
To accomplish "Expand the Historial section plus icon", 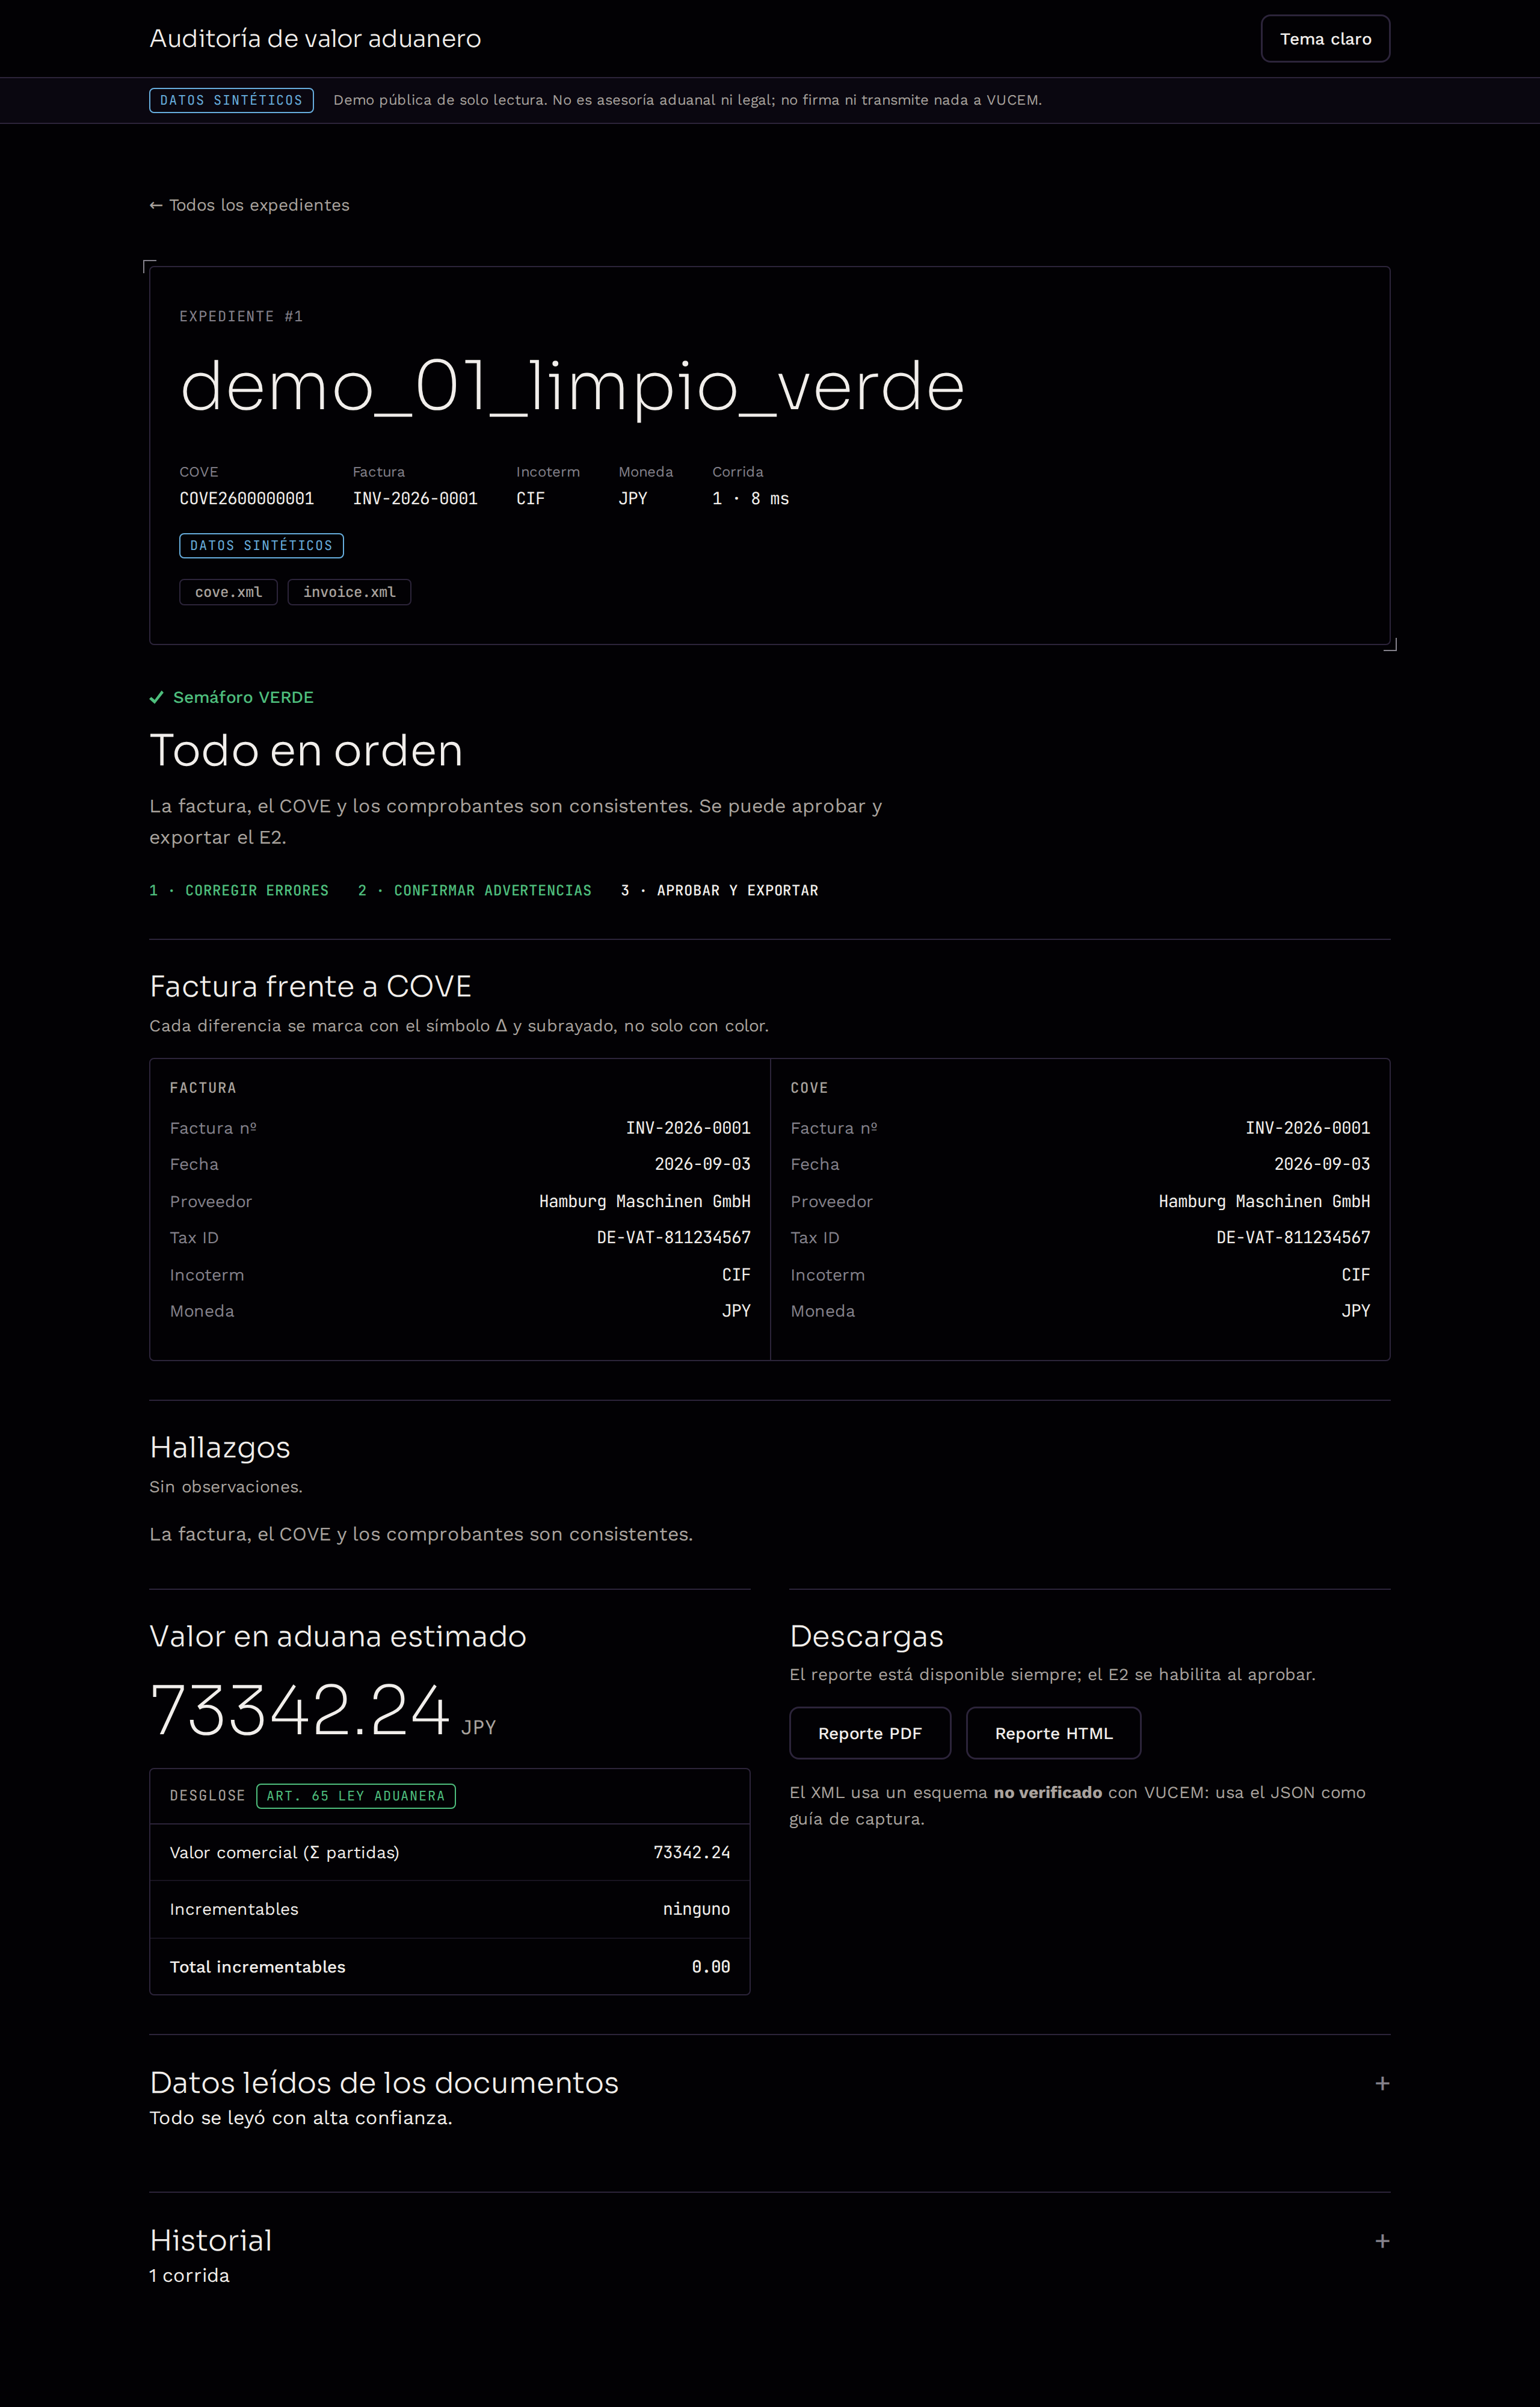I will (1382, 2241).
